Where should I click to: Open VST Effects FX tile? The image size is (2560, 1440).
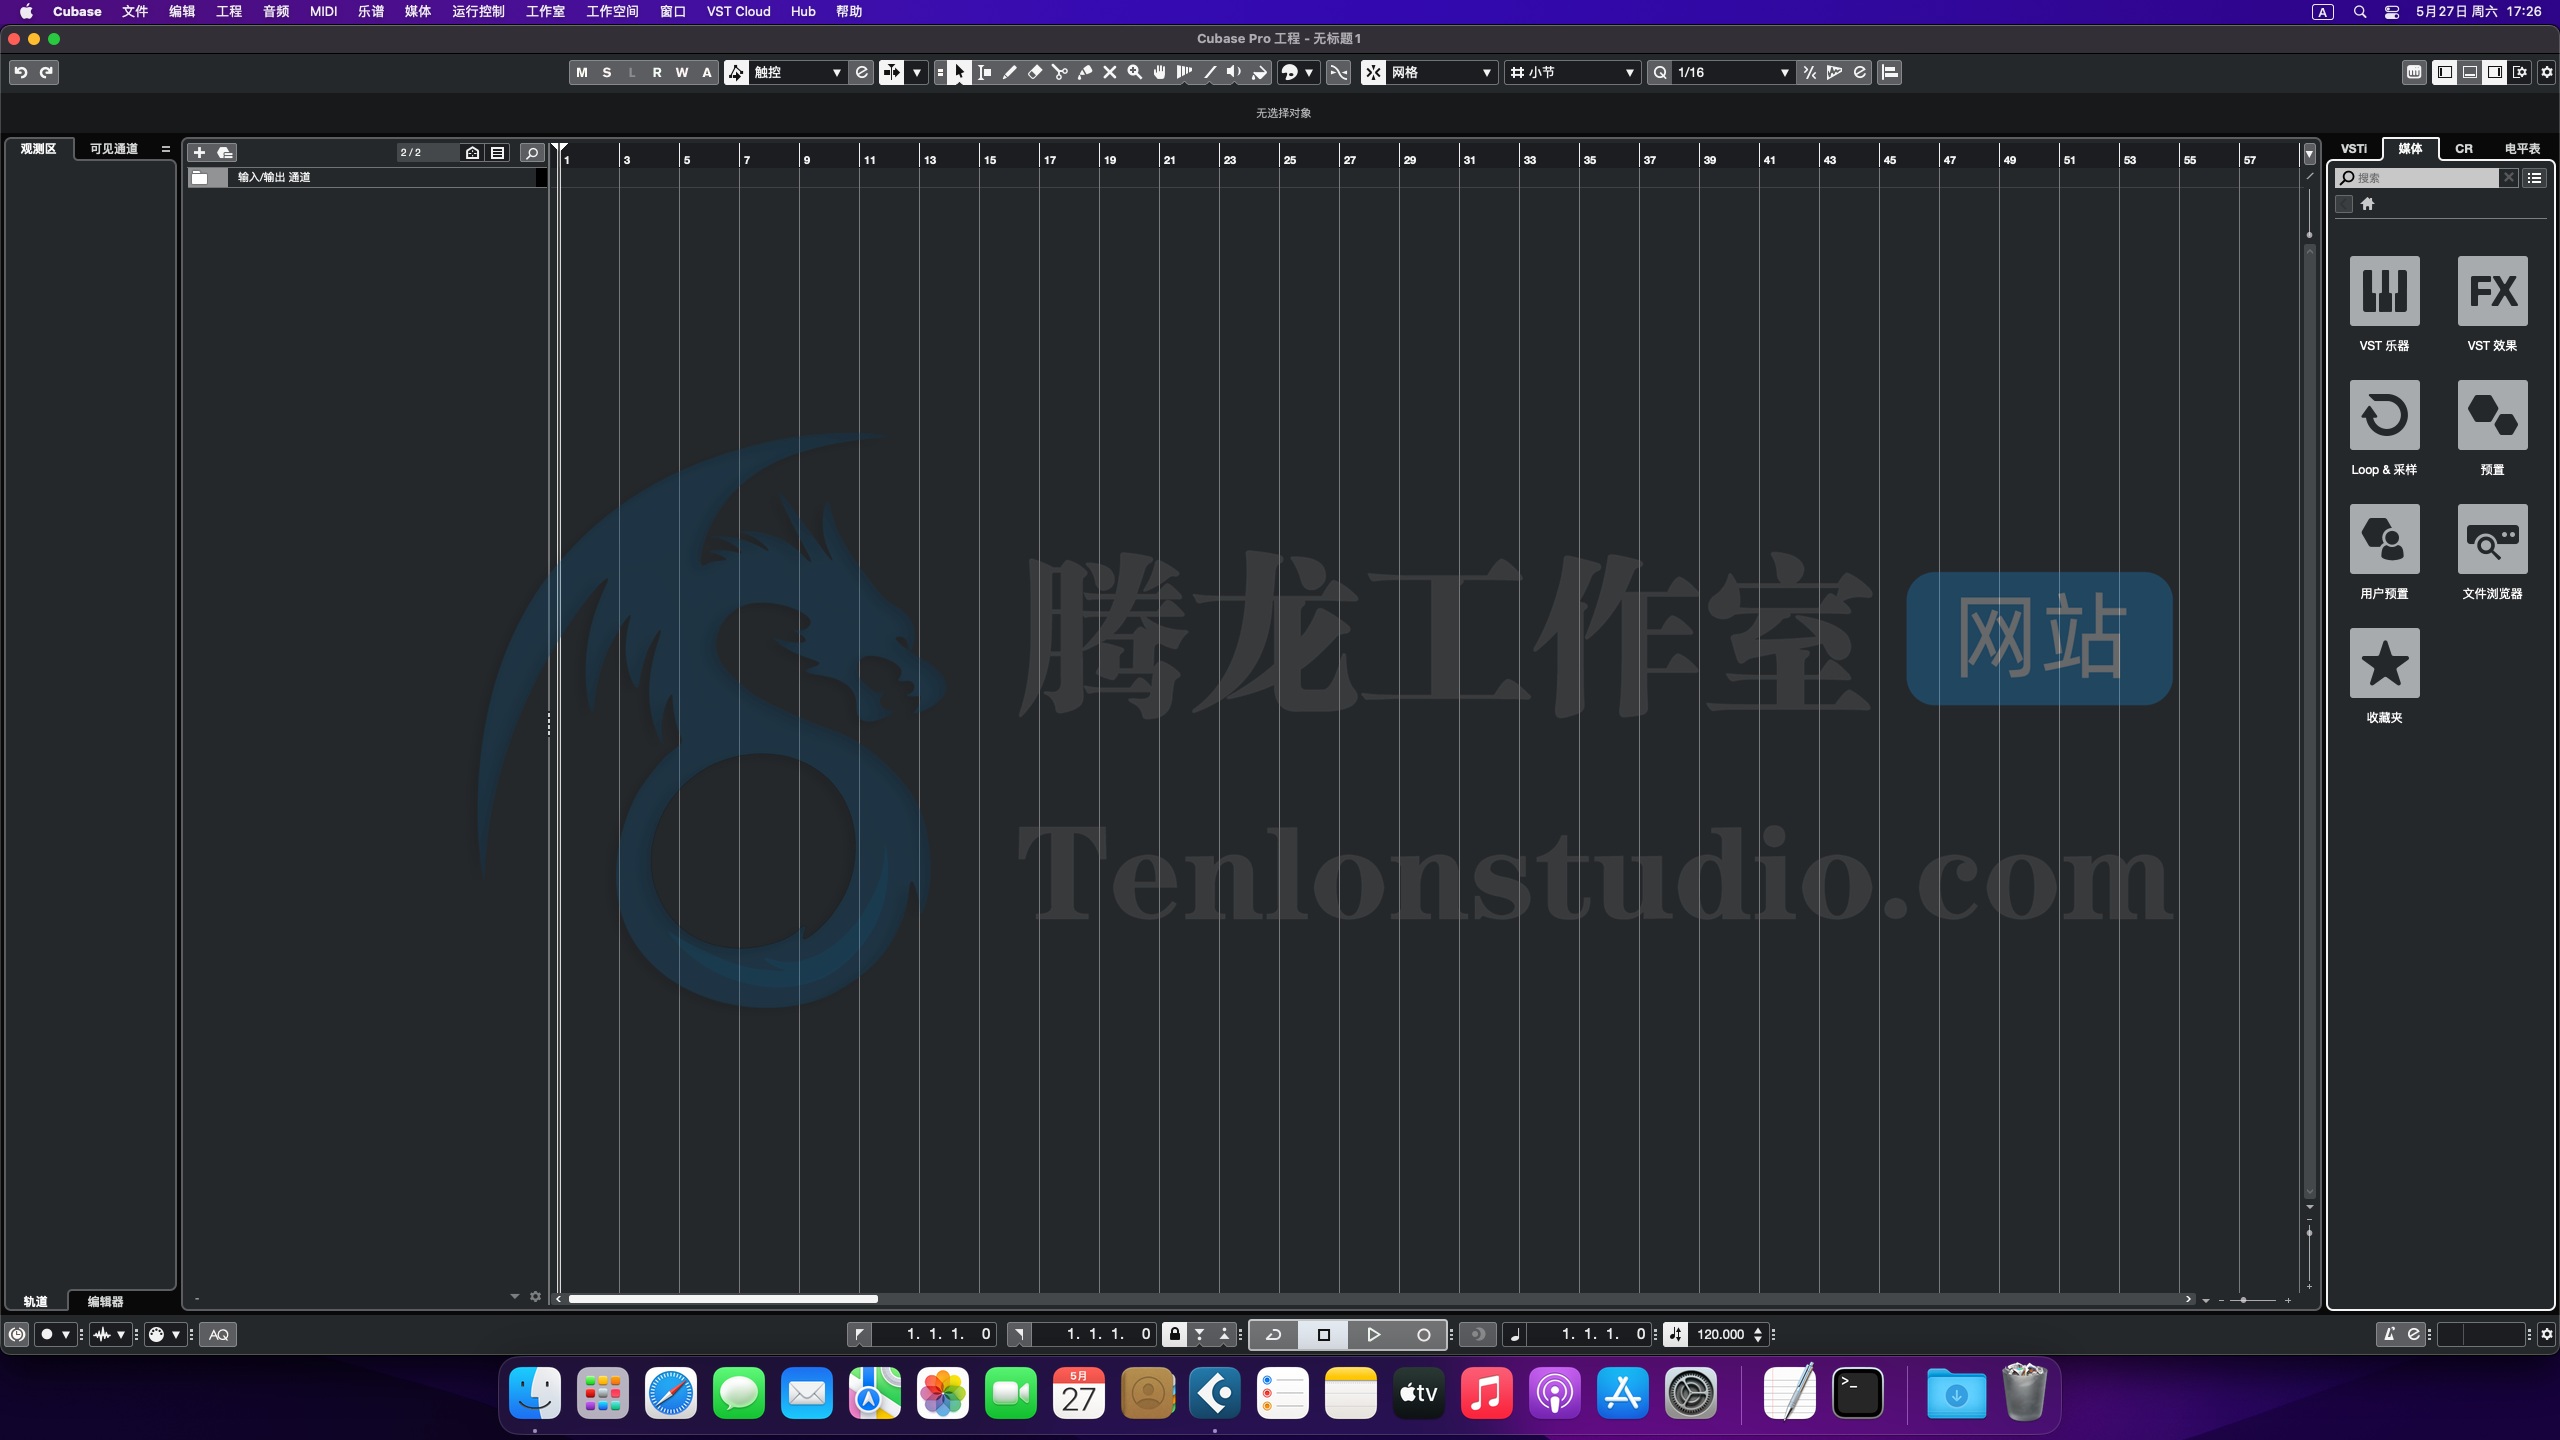coord(2492,291)
